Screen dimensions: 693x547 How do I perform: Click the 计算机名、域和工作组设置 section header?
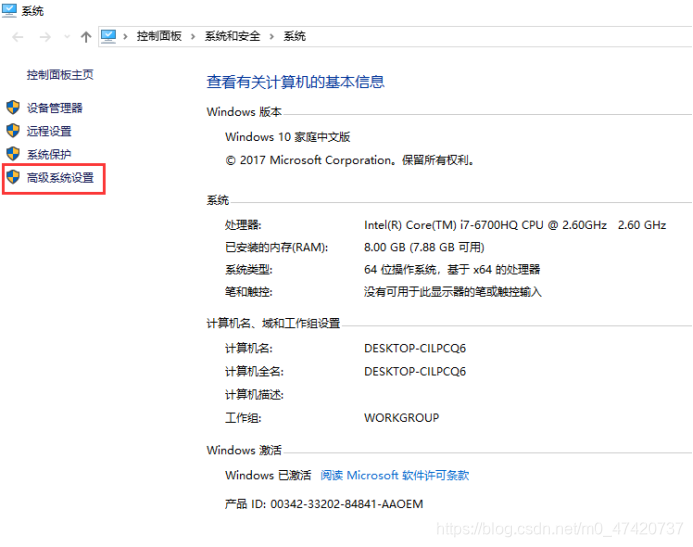point(274,323)
